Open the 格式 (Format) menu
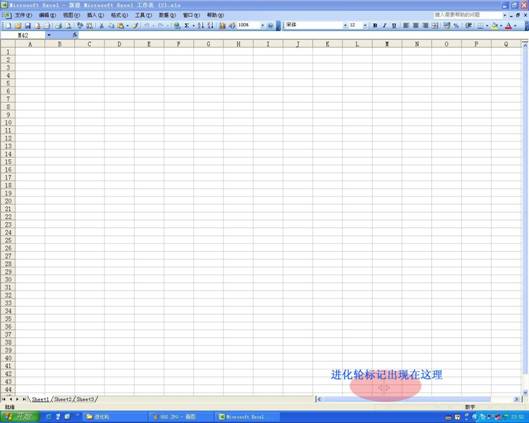The width and height of the screenshot is (529, 423). point(119,15)
